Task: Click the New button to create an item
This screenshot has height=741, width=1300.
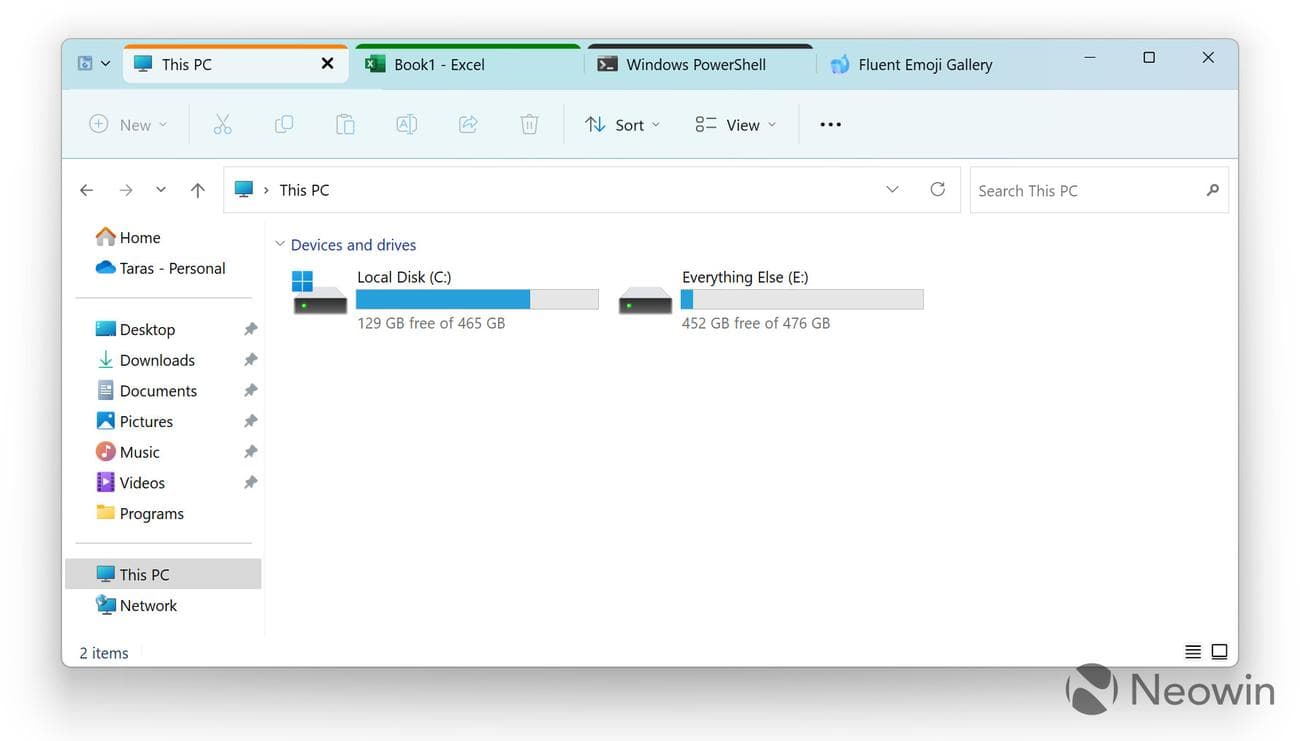Action: pos(126,124)
